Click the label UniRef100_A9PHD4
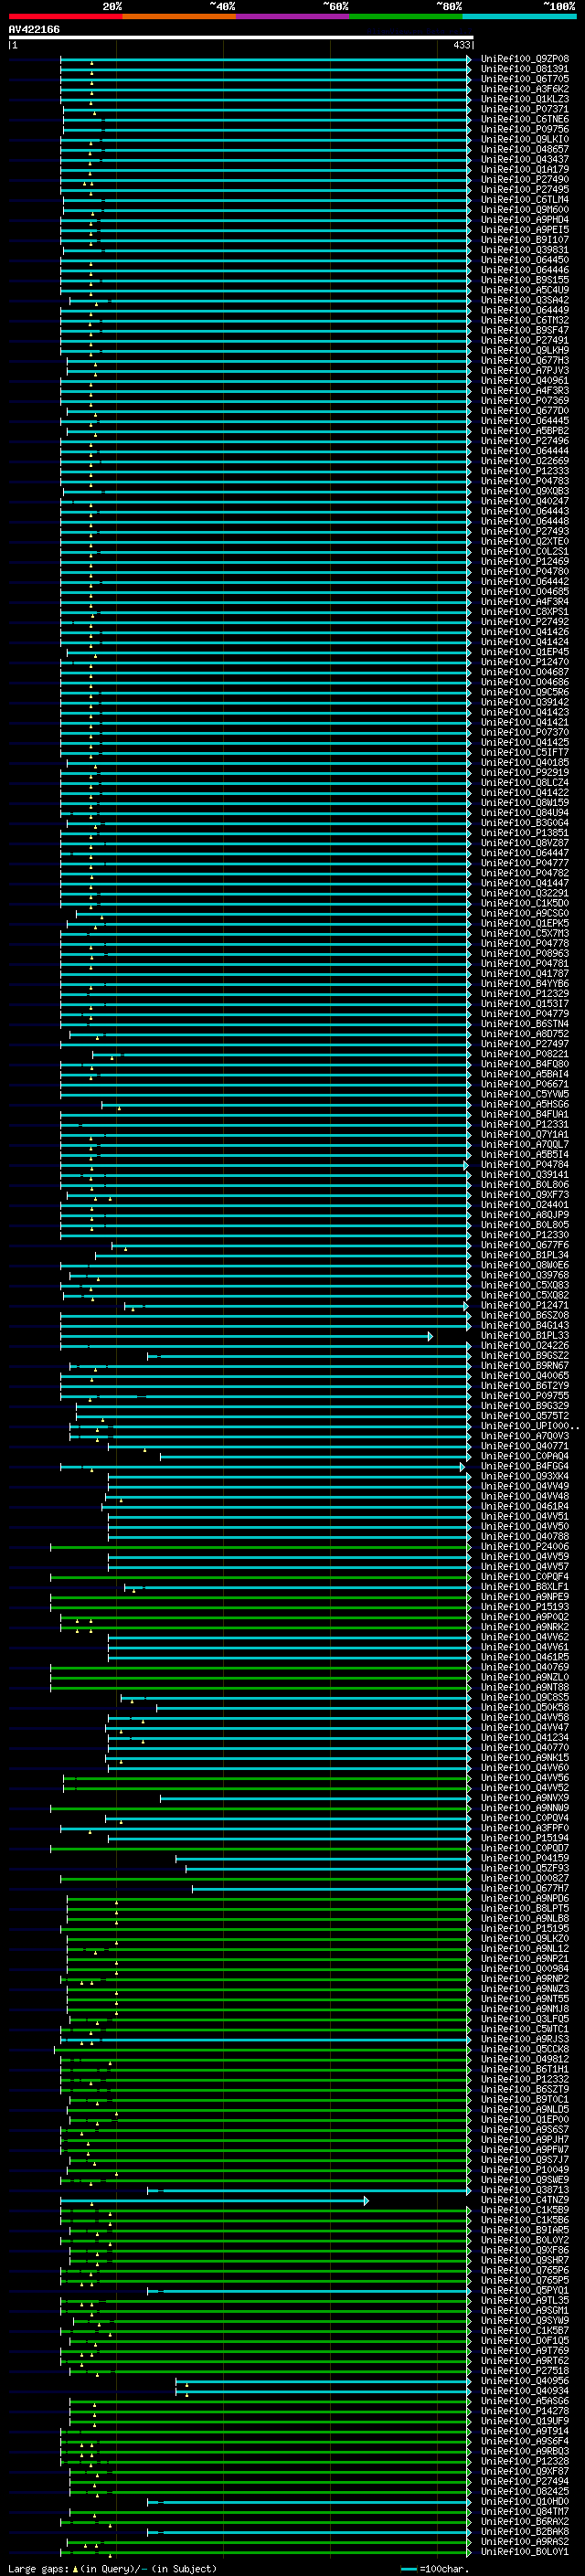Viewport: 585px width, 2576px height. pos(525,219)
